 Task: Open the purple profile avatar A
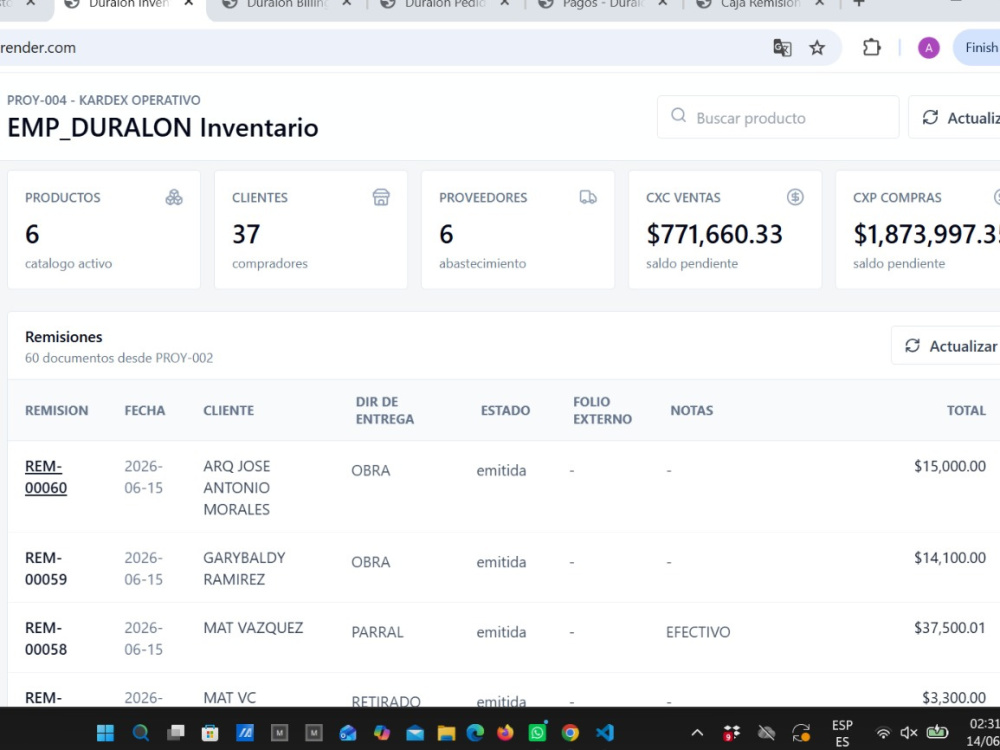click(x=929, y=48)
